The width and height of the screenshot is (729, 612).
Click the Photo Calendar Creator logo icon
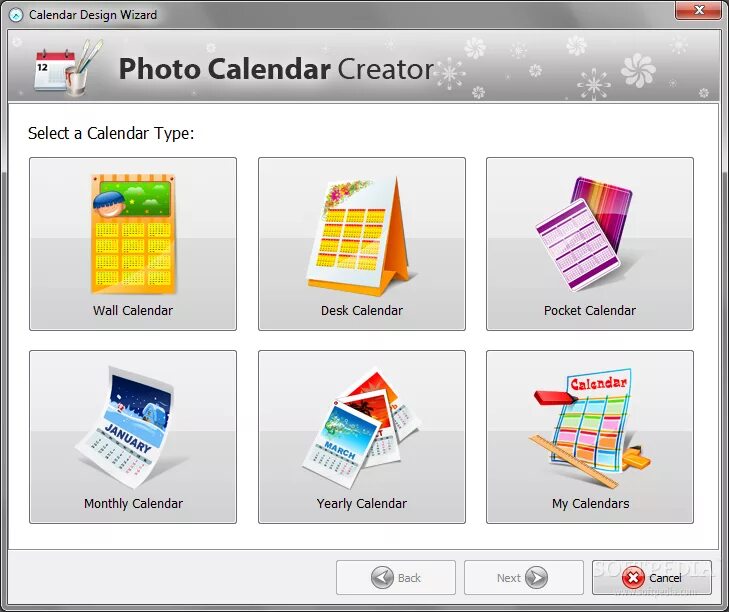tap(68, 67)
